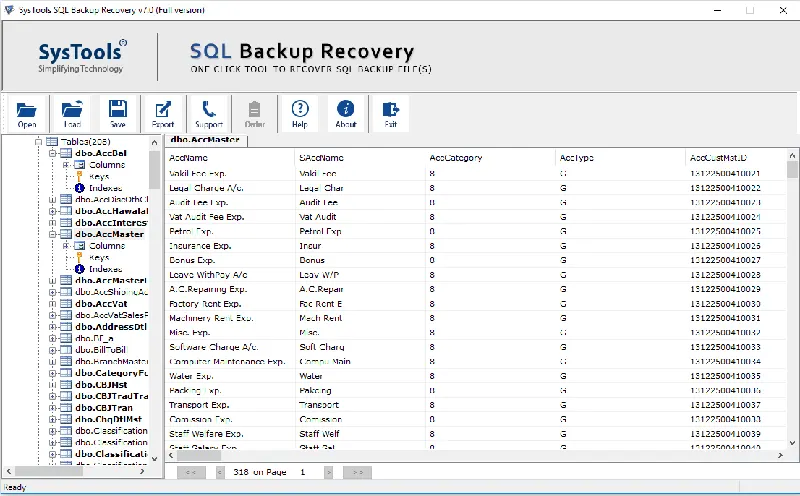Select Columns under dbo.AccBal

click(x=107, y=165)
